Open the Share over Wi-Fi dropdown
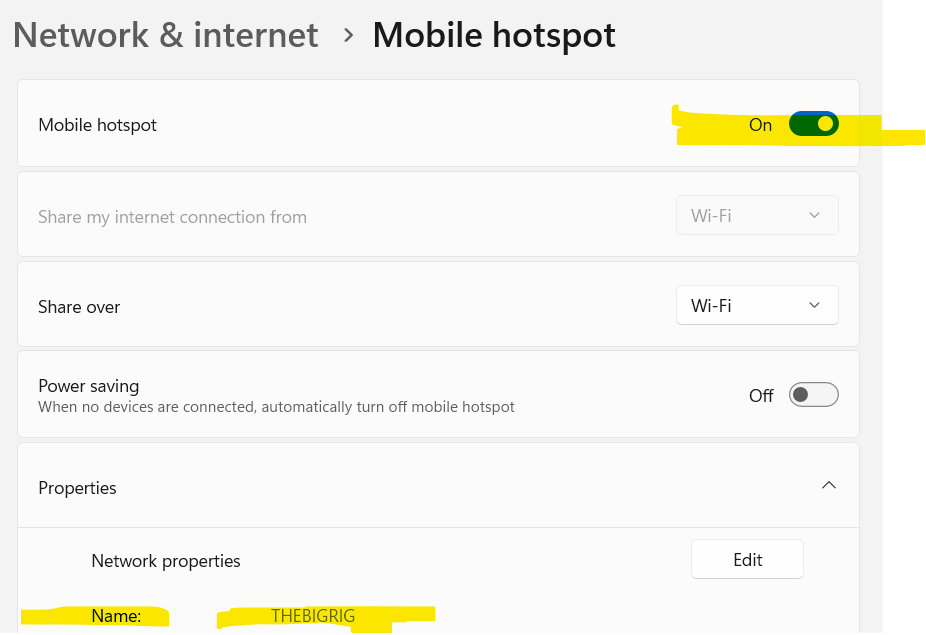This screenshot has height=635, width=926. (757, 306)
